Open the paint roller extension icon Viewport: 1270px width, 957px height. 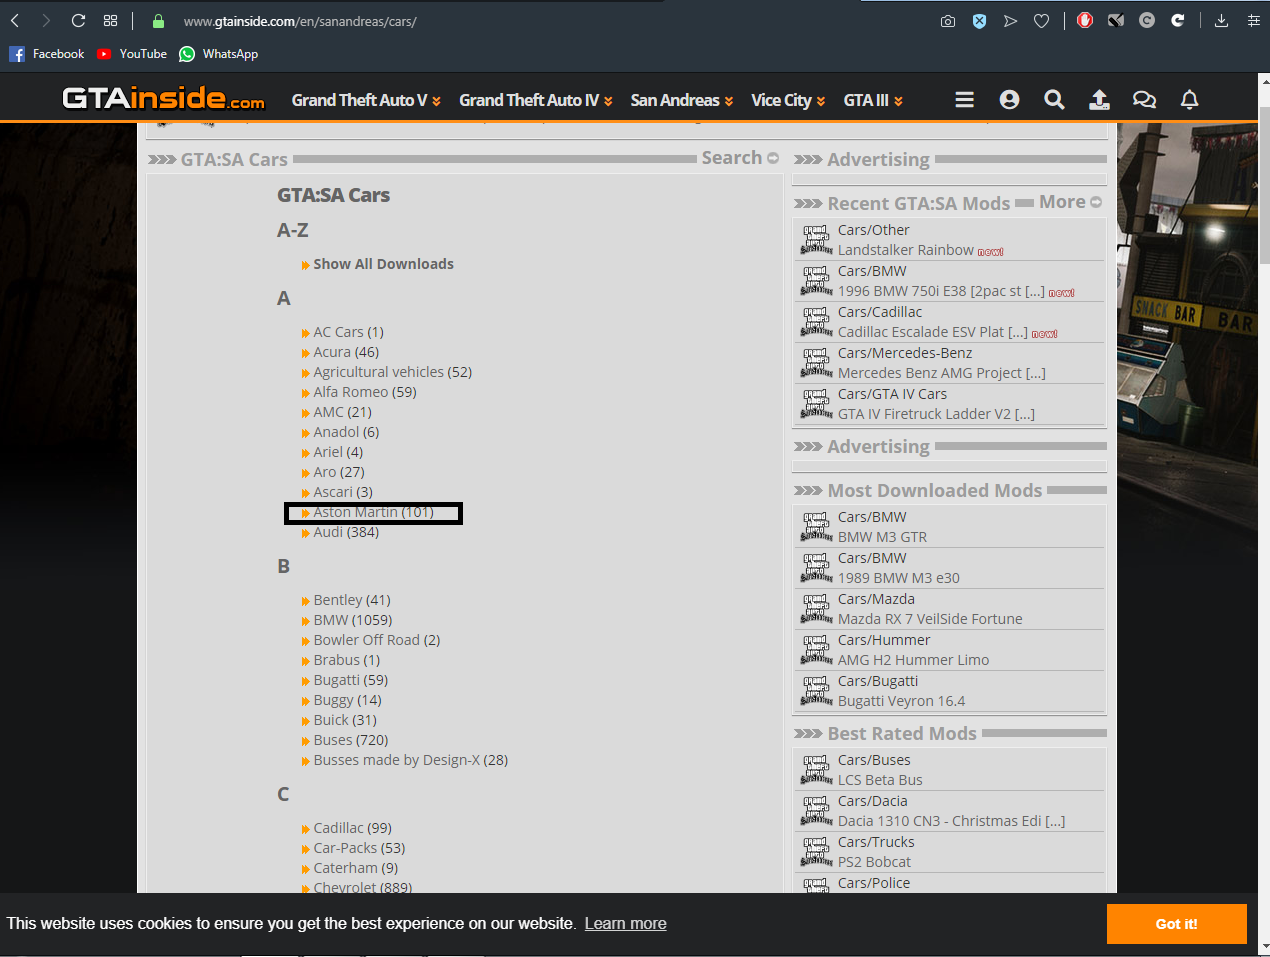[1116, 20]
